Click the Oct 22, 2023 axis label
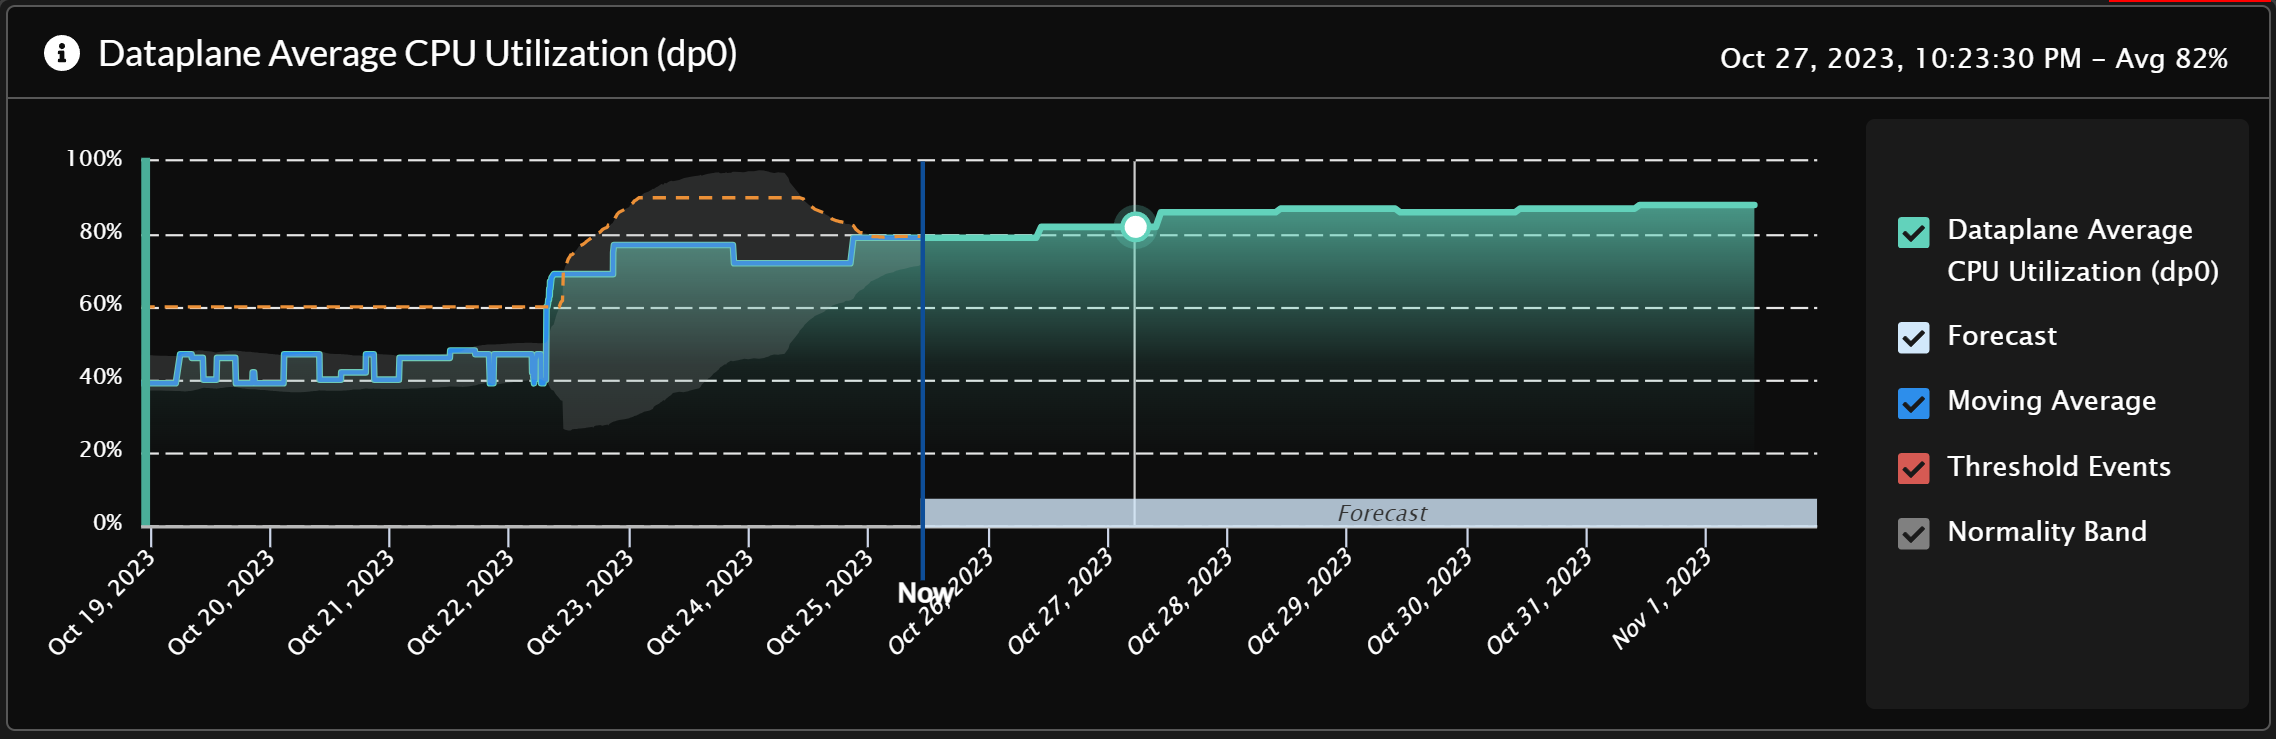 point(461,602)
